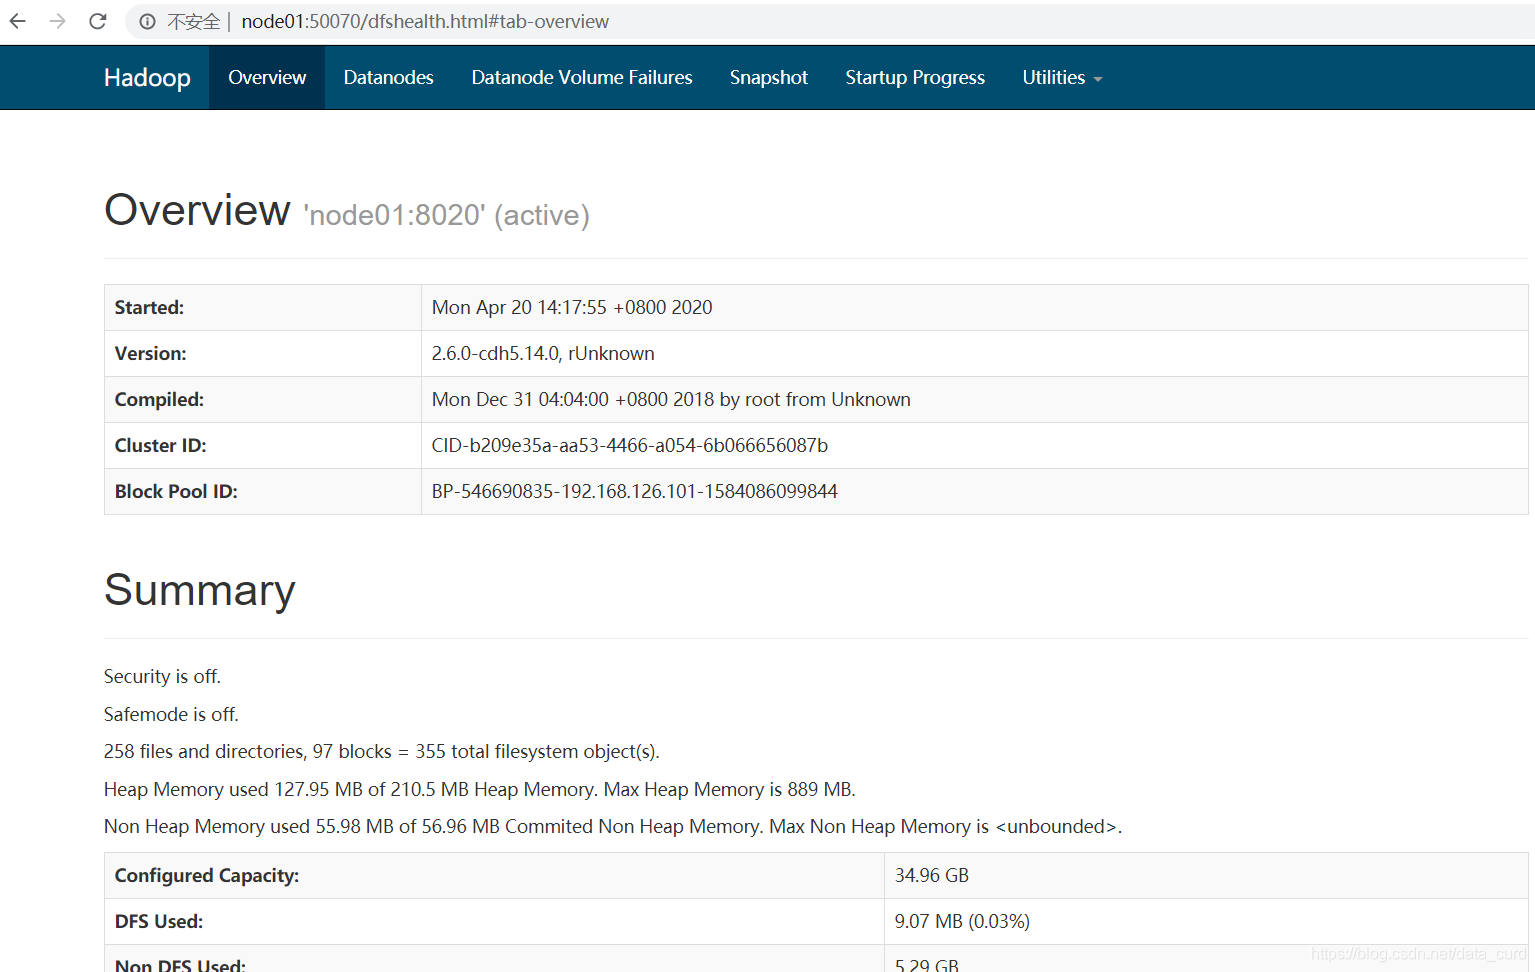The image size is (1535, 972).
Task: Reload the page with the refresh icon
Action: click(x=98, y=21)
